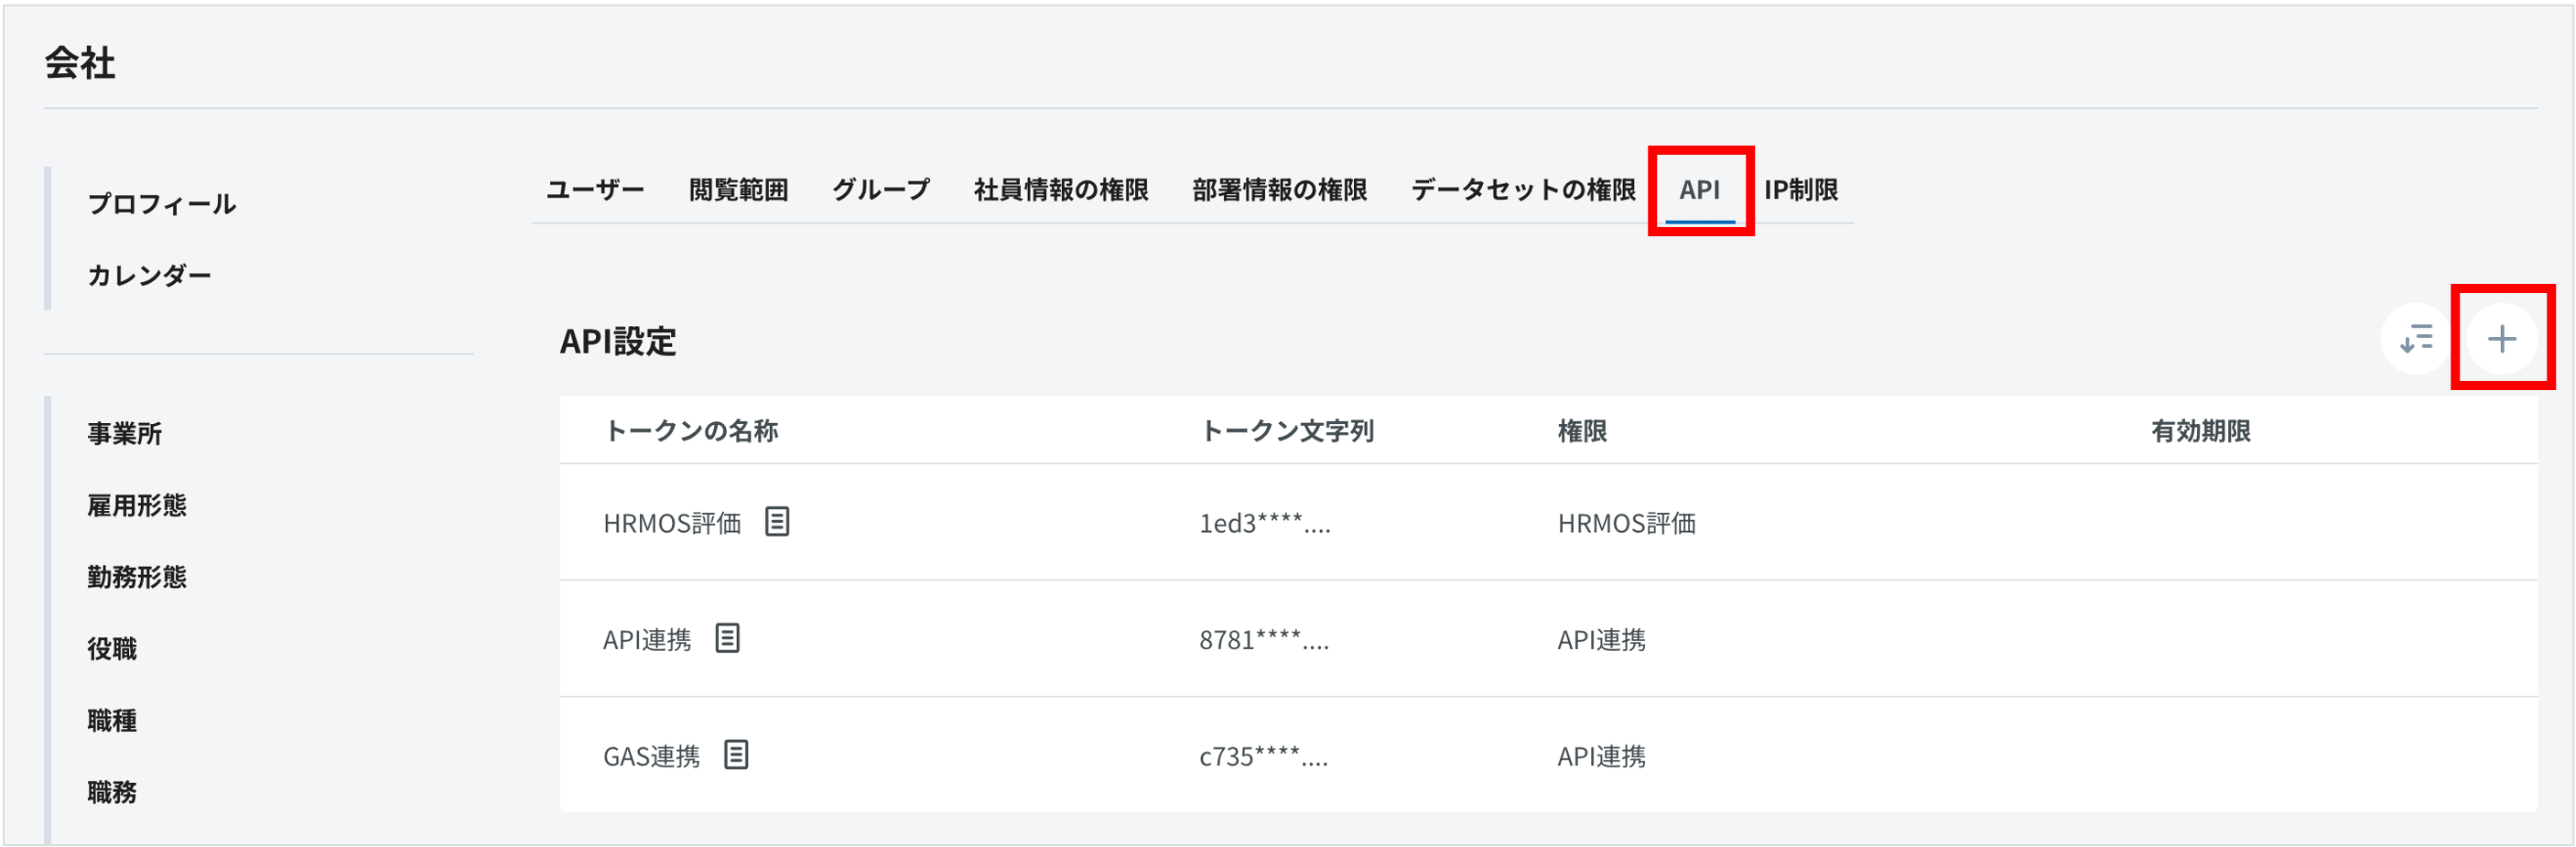Click the HRMOS評価 token name

(672, 523)
